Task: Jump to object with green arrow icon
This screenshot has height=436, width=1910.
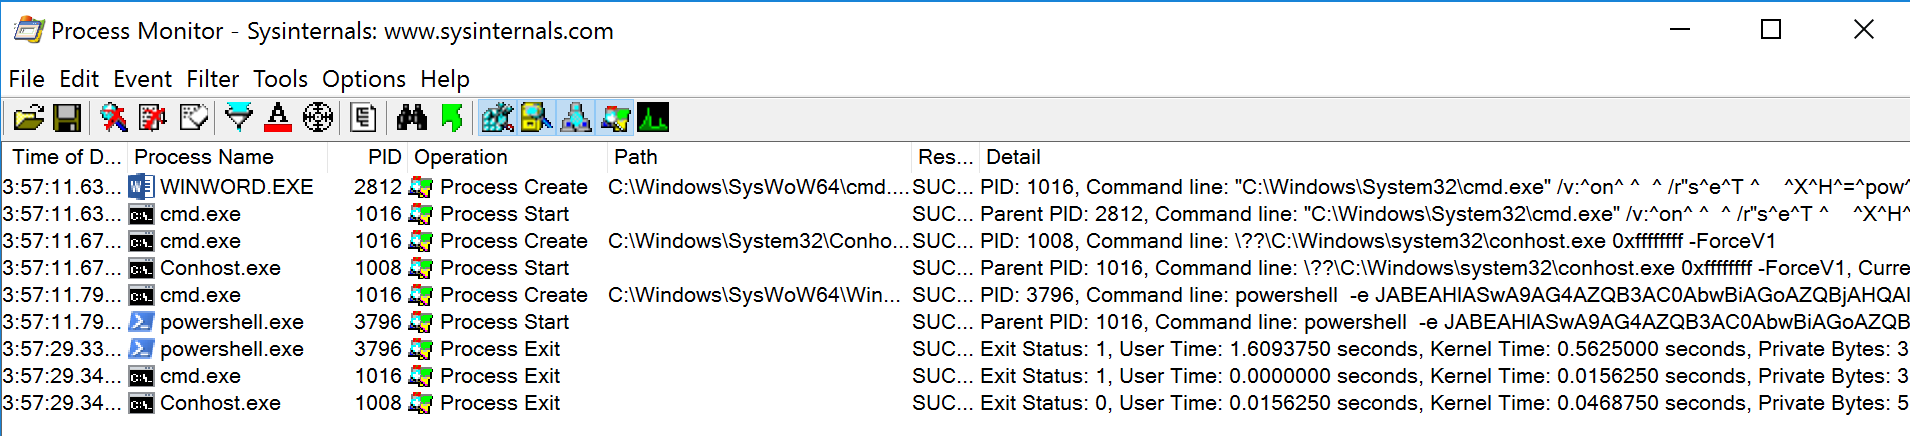Action: [x=452, y=118]
